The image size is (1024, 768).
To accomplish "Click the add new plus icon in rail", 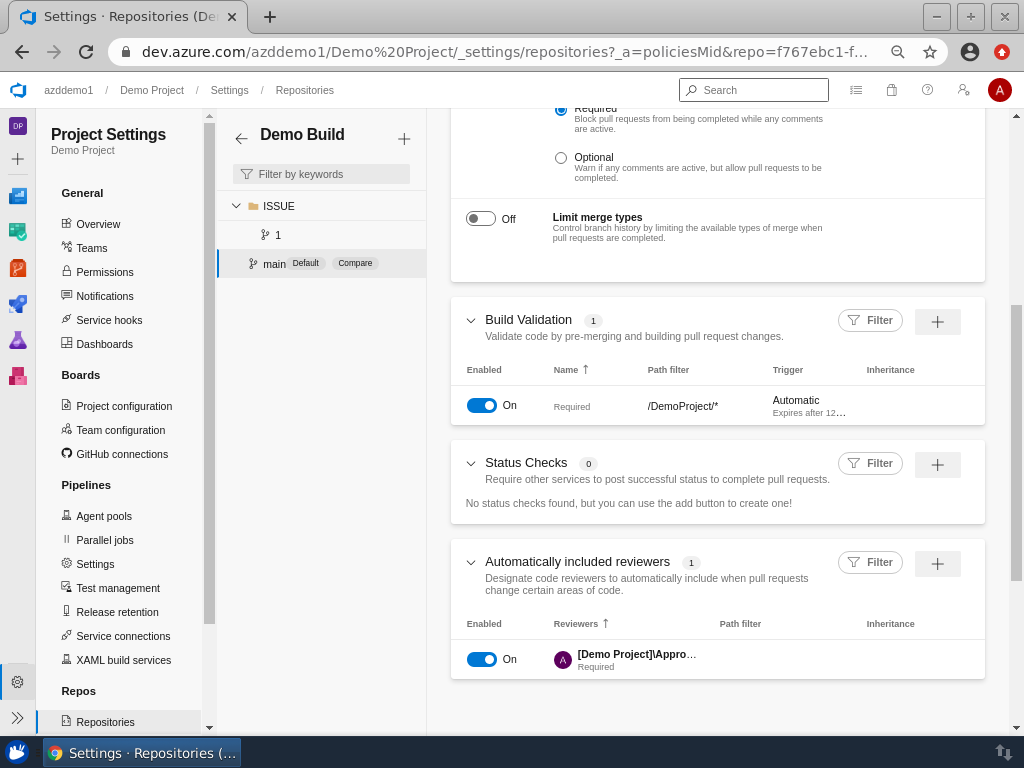I will (x=18, y=159).
